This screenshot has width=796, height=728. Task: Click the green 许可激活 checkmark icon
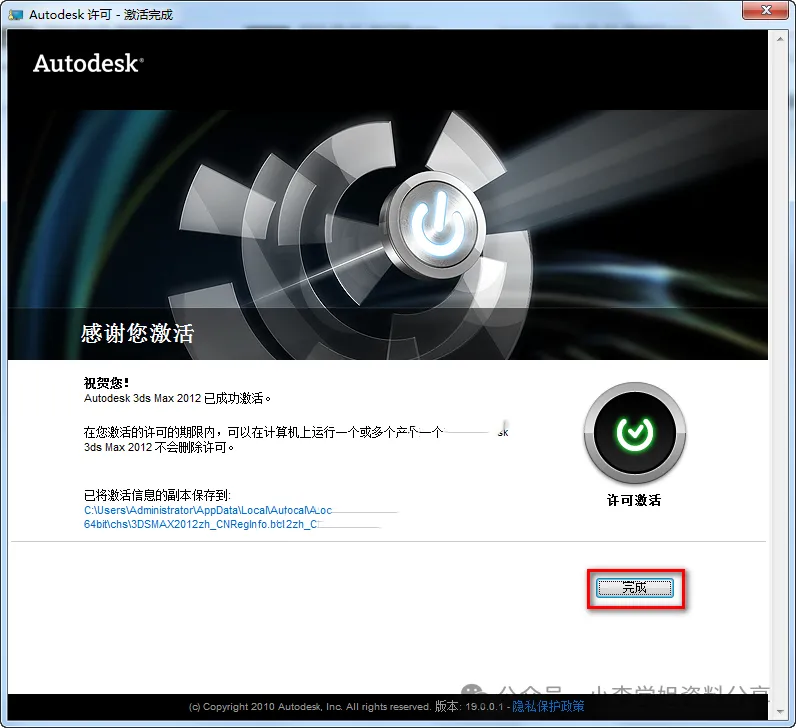pyautogui.click(x=635, y=433)
